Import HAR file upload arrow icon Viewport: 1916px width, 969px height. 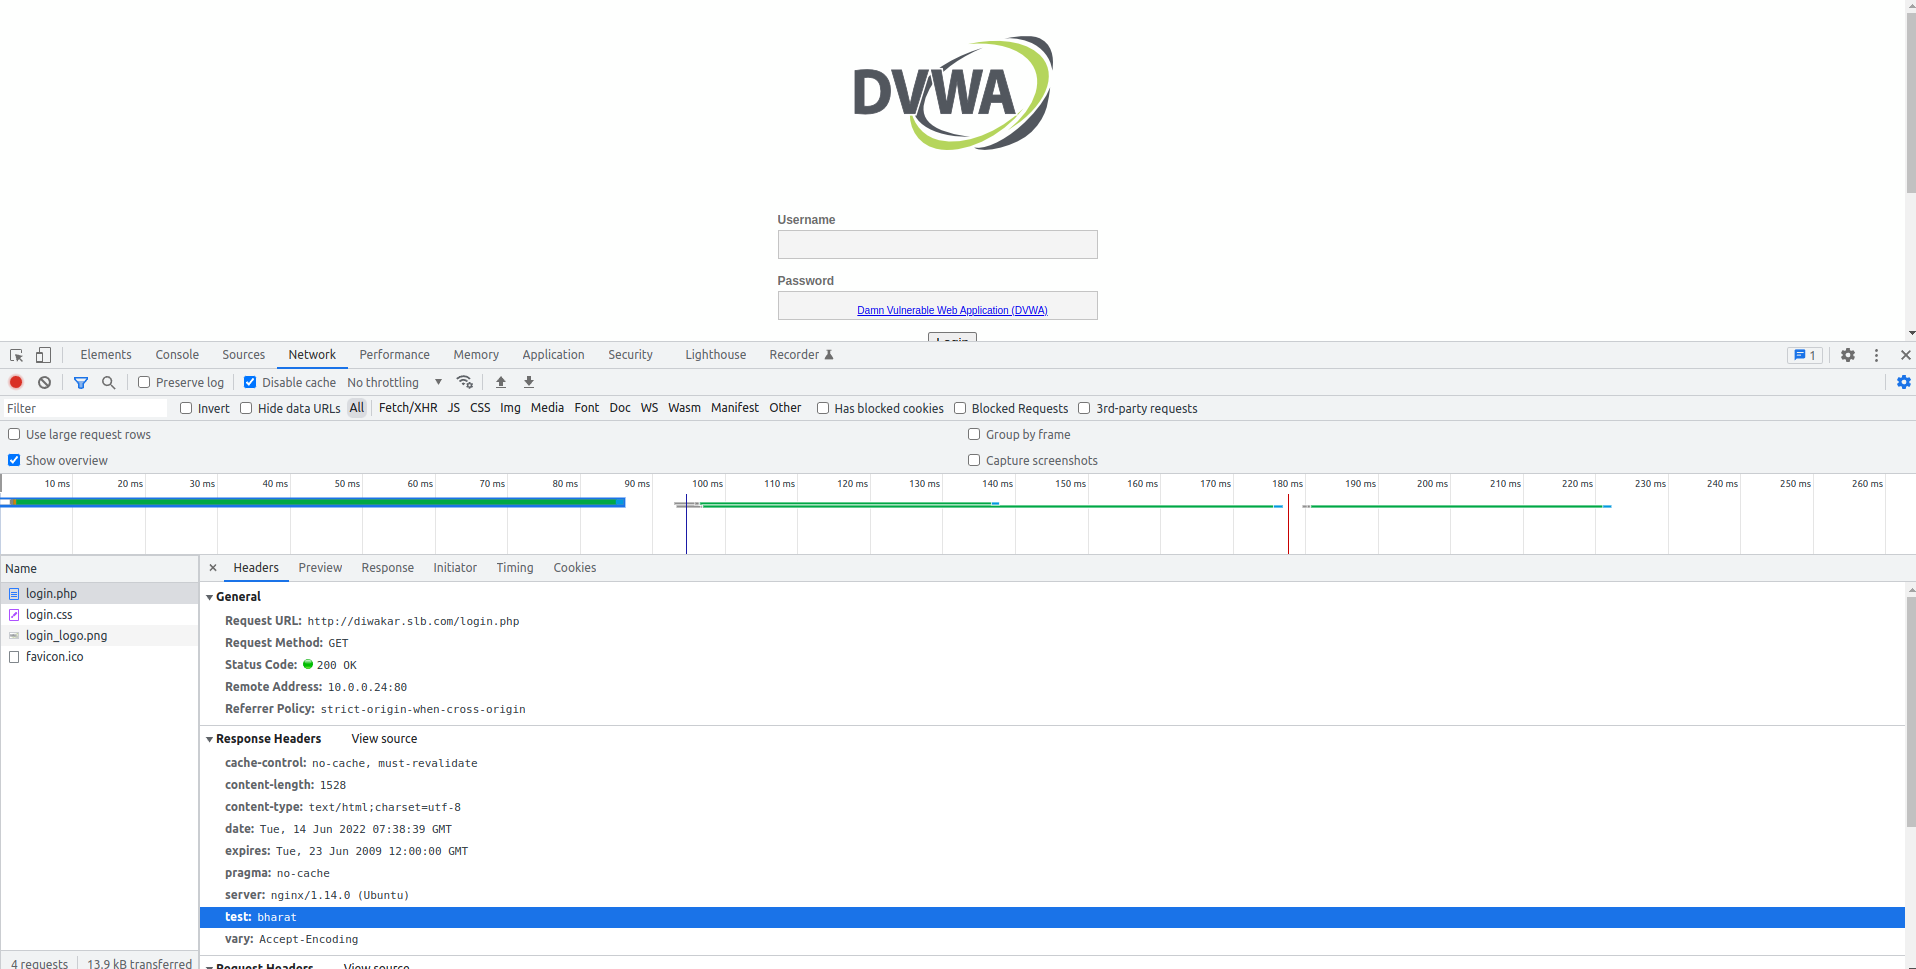501,382
